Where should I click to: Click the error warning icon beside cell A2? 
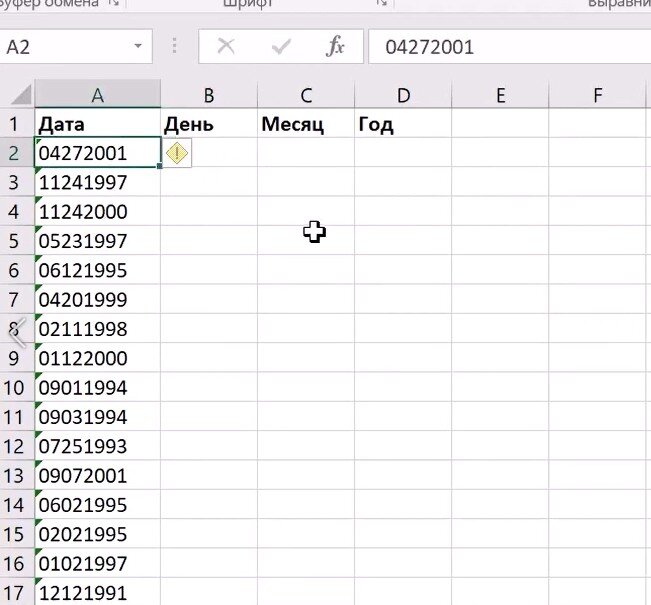tap(177, 153)
